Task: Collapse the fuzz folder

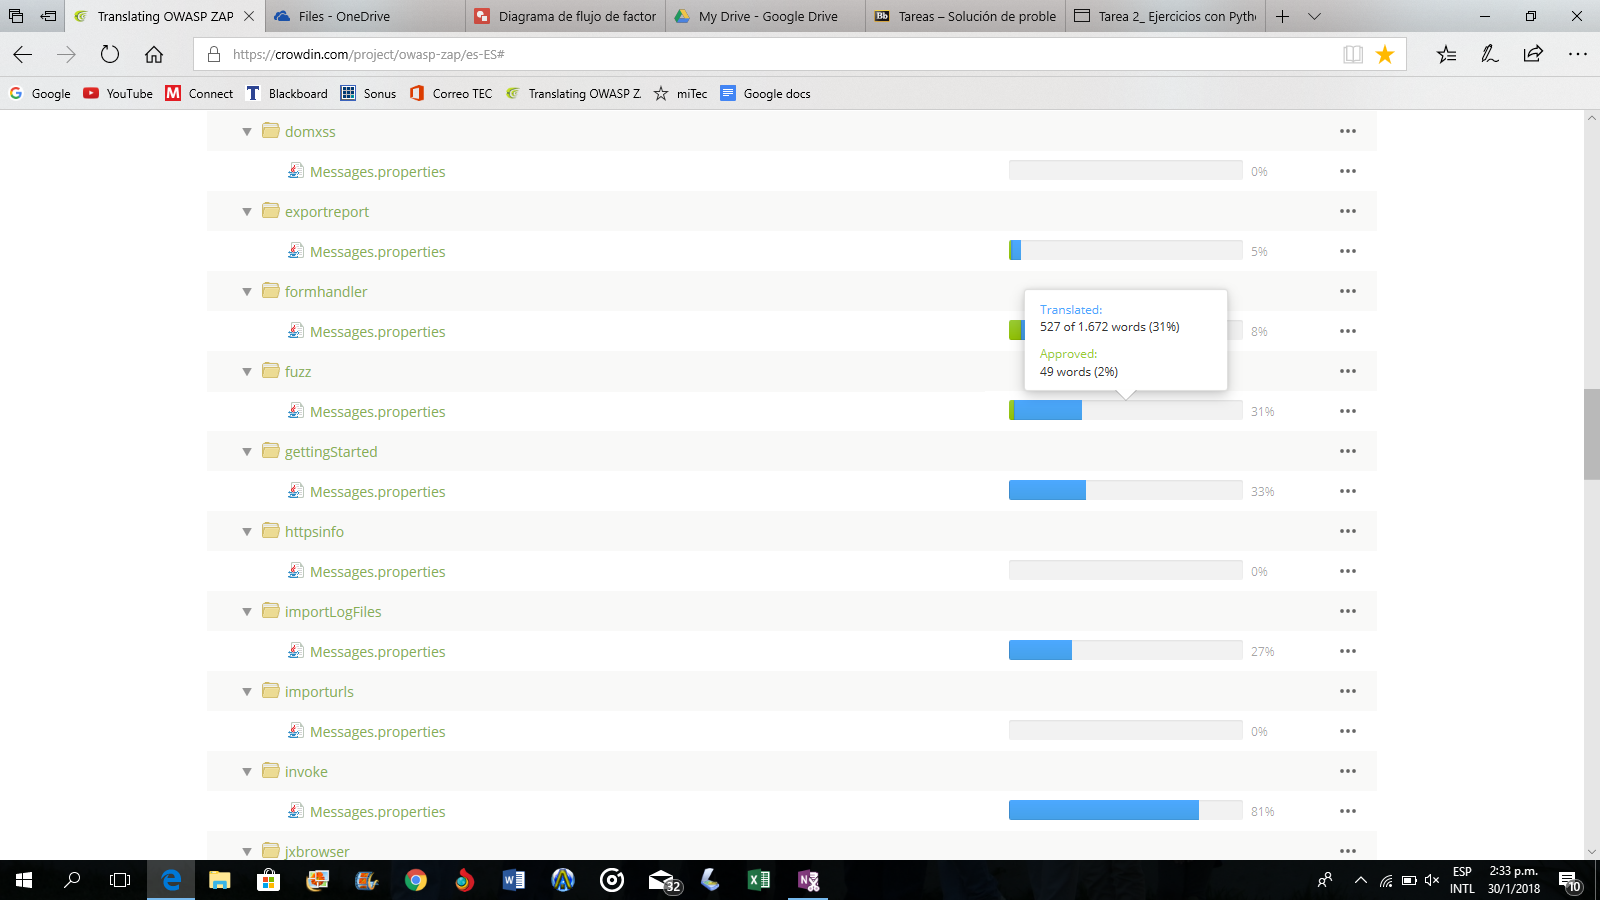Action: click(x=247, y=372)
